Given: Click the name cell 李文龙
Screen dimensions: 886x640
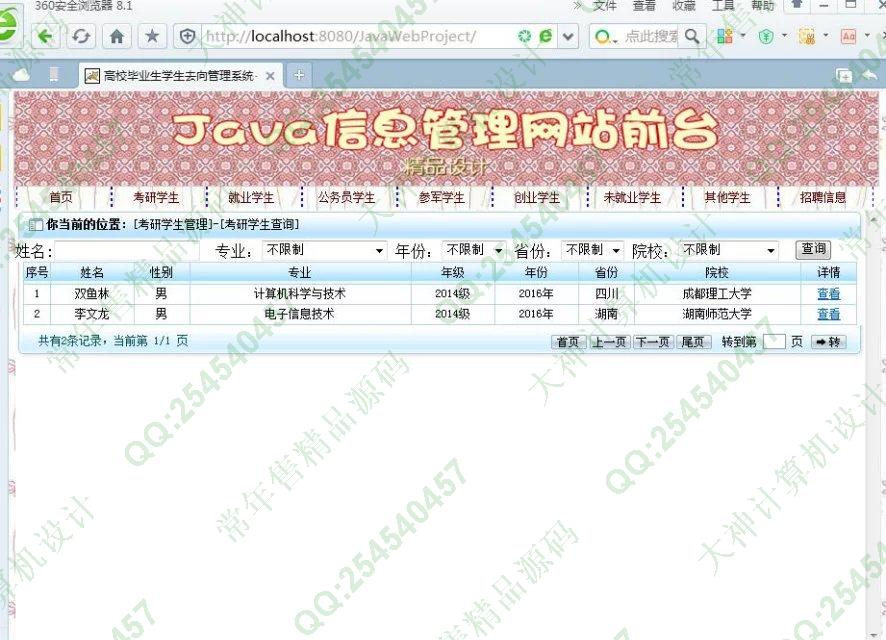Looking at the screenshot, I should pos(92,314).
